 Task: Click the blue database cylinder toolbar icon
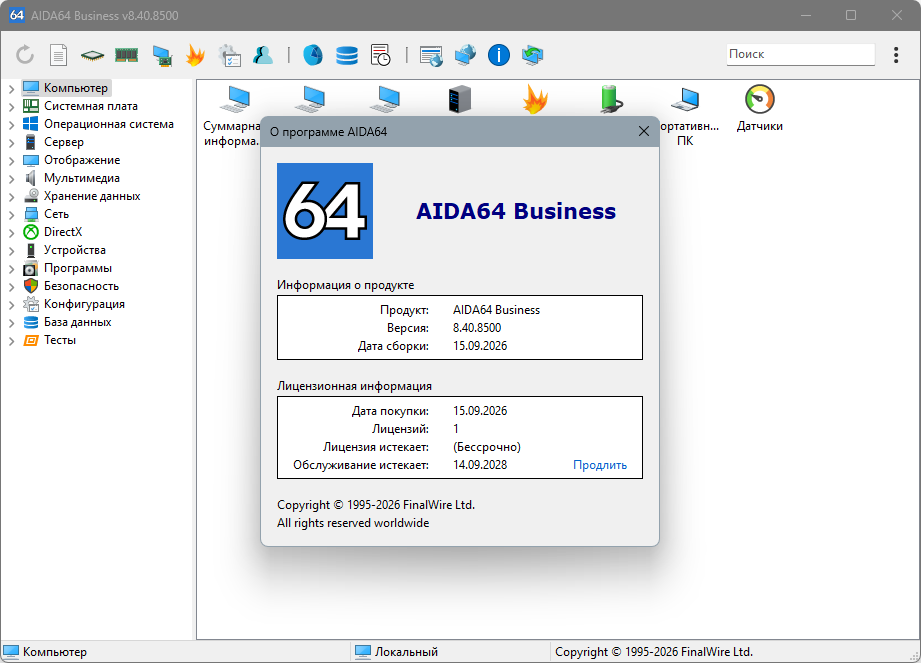click(x=347, y=55)
